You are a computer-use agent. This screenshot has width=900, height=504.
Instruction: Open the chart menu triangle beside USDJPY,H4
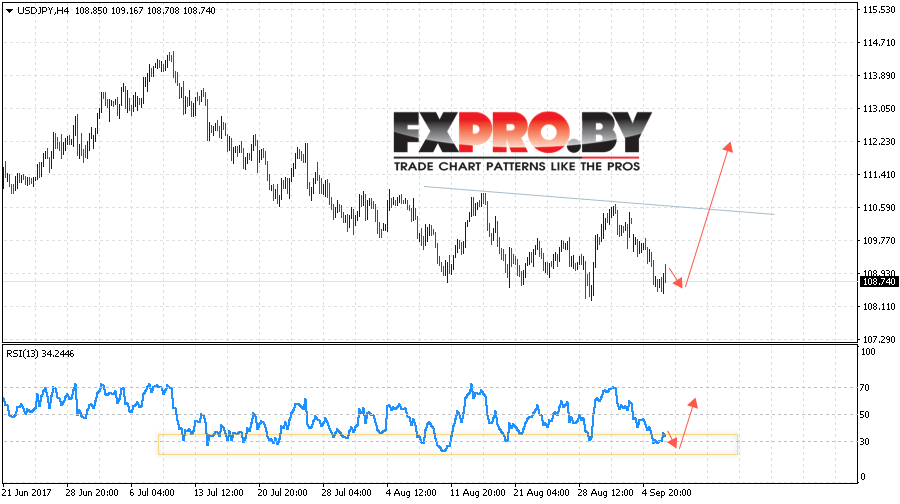click(9, 11)
